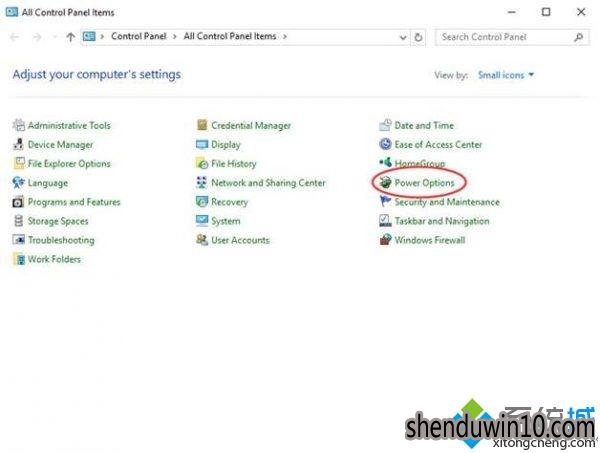The width and height of the screenshot is (600, 453).
Task: Open the Device Manager link
Action: click(x=60, y=145)
